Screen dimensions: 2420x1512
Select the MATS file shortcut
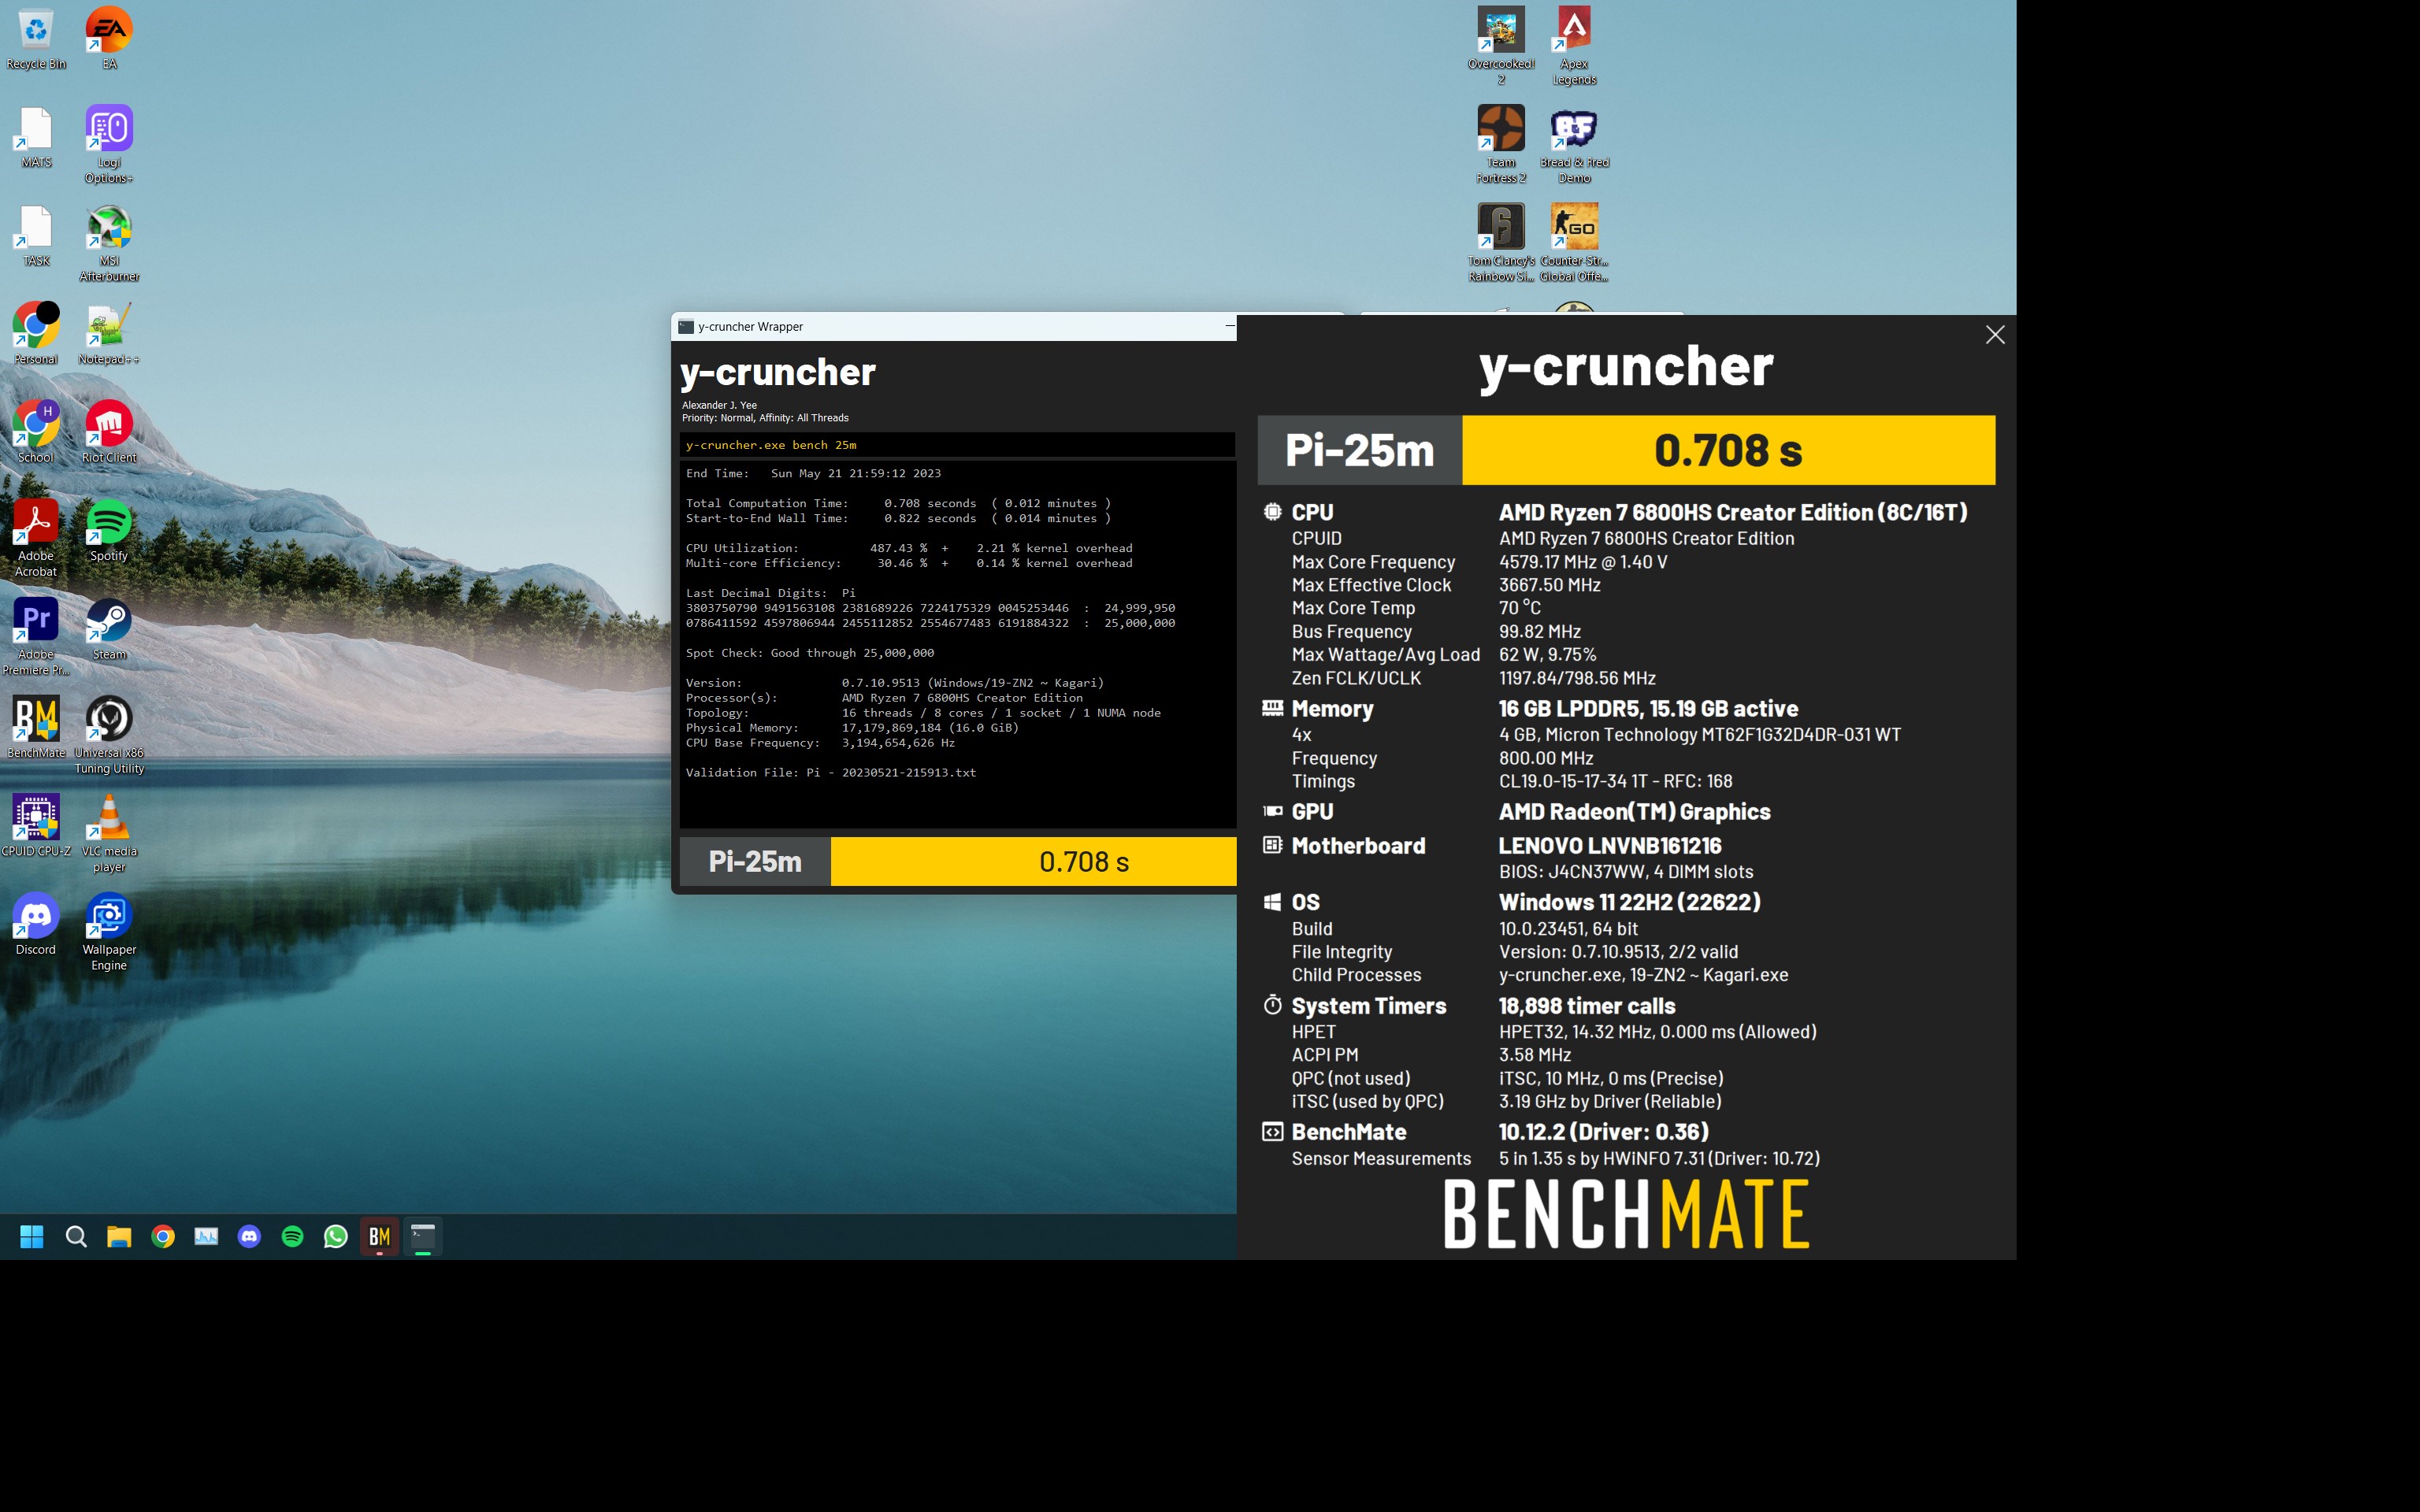(x=36, y=138)
